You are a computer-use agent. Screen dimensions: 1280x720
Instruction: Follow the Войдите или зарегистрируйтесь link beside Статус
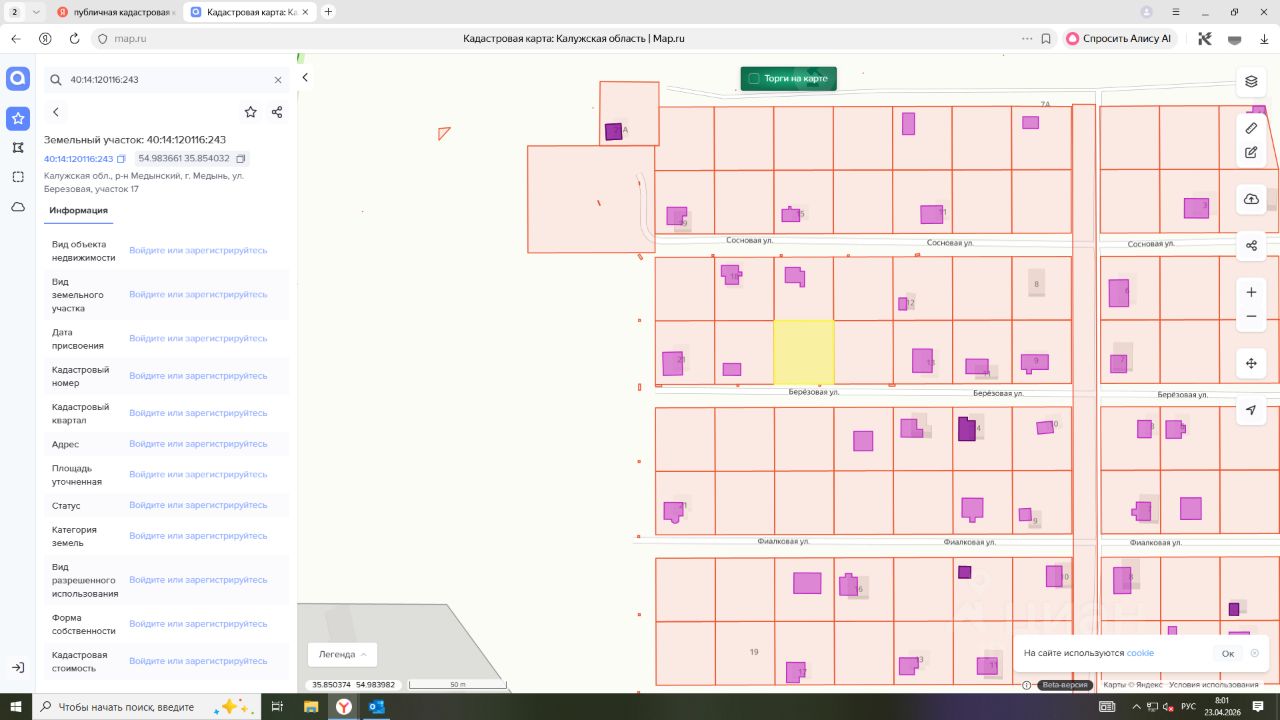coord(198,505)
